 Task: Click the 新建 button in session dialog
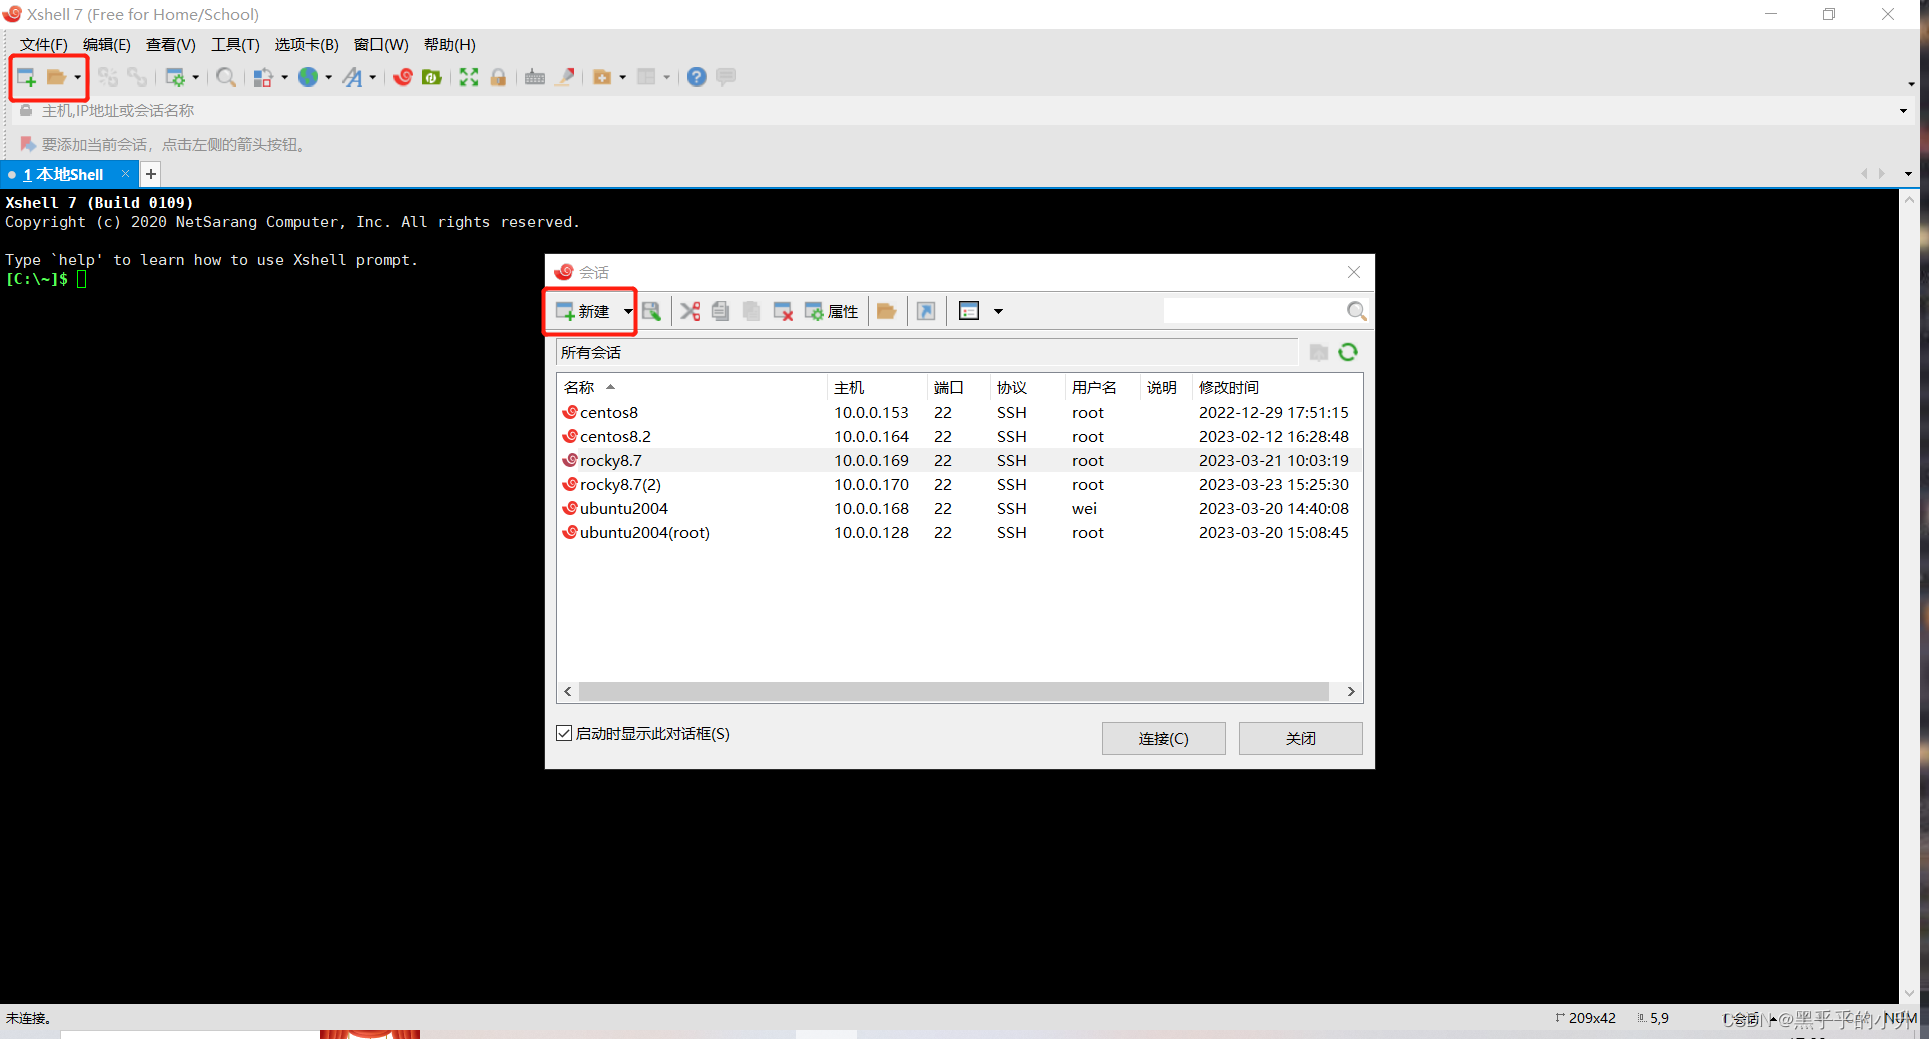[583, 311]
